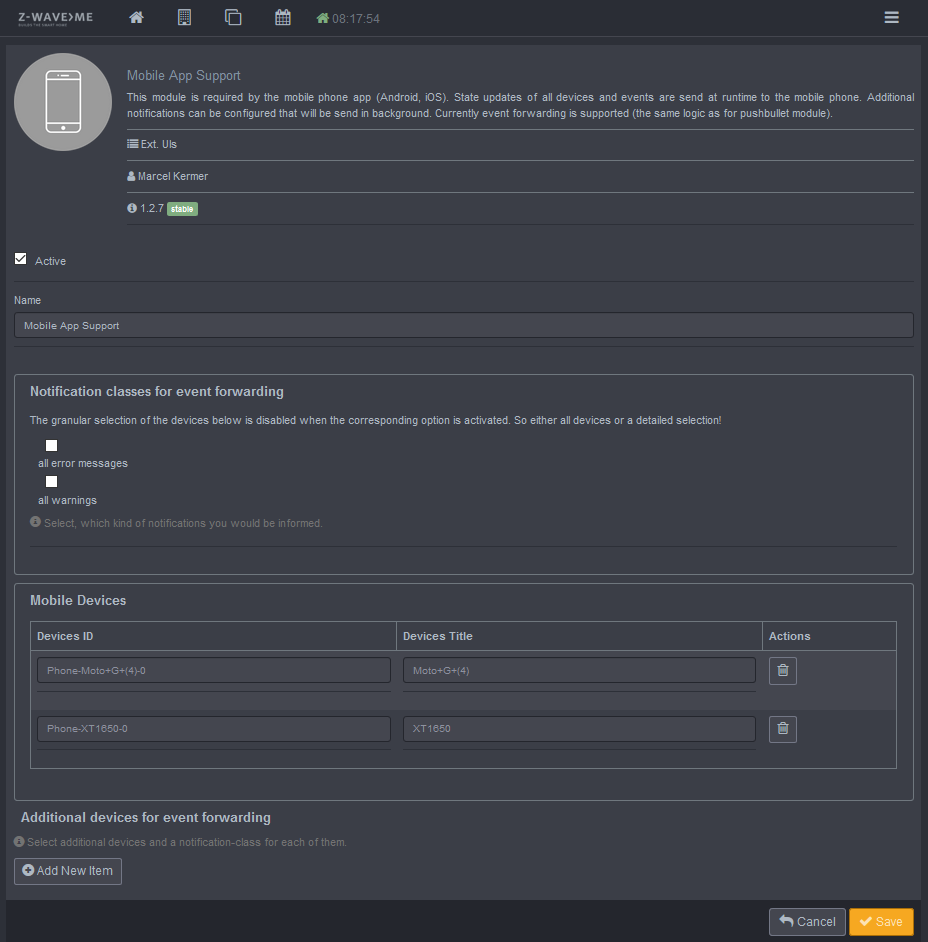Click the Mobile App Support title
The width and height of the screenshot is (928, 942).
tap(183, 75)
